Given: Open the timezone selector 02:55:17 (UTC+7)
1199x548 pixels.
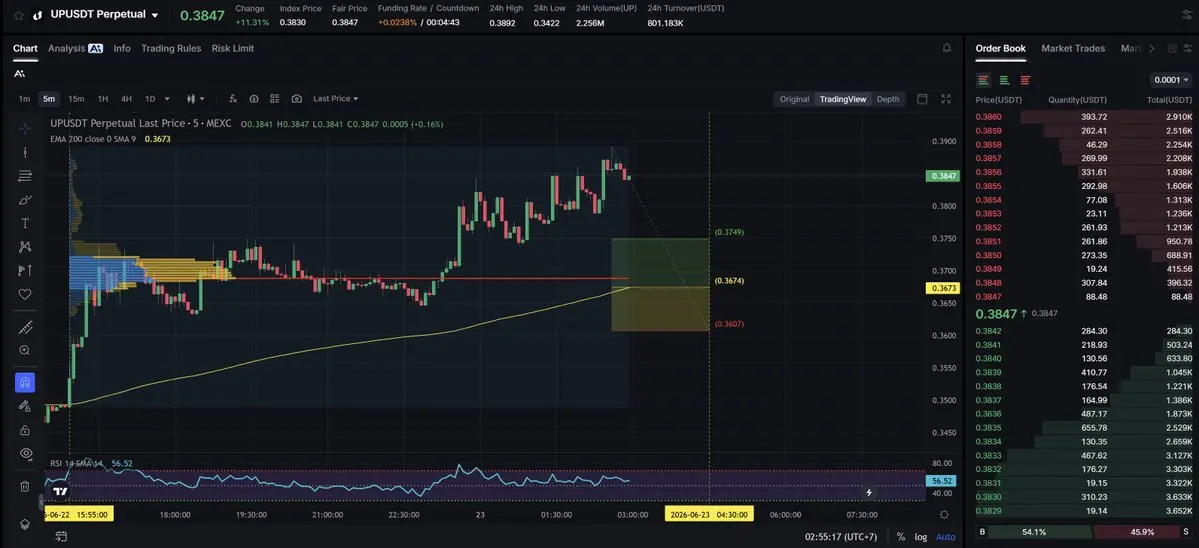Looking at the screenshot, I should [840, 537].
